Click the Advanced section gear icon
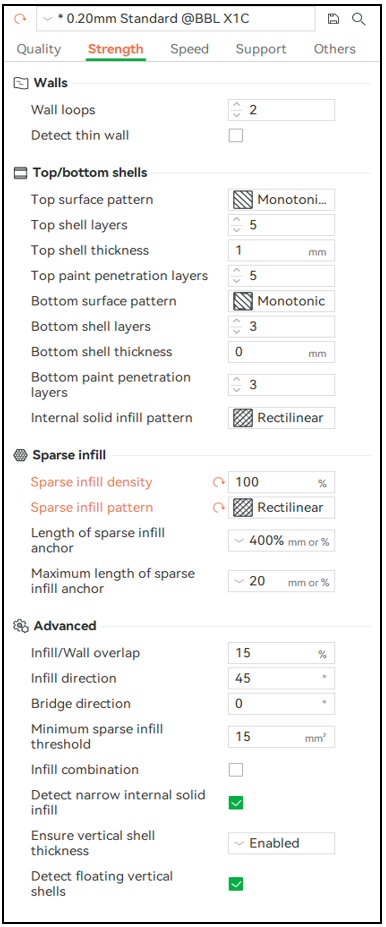This screenshot has width=386, height=927. 21,625
